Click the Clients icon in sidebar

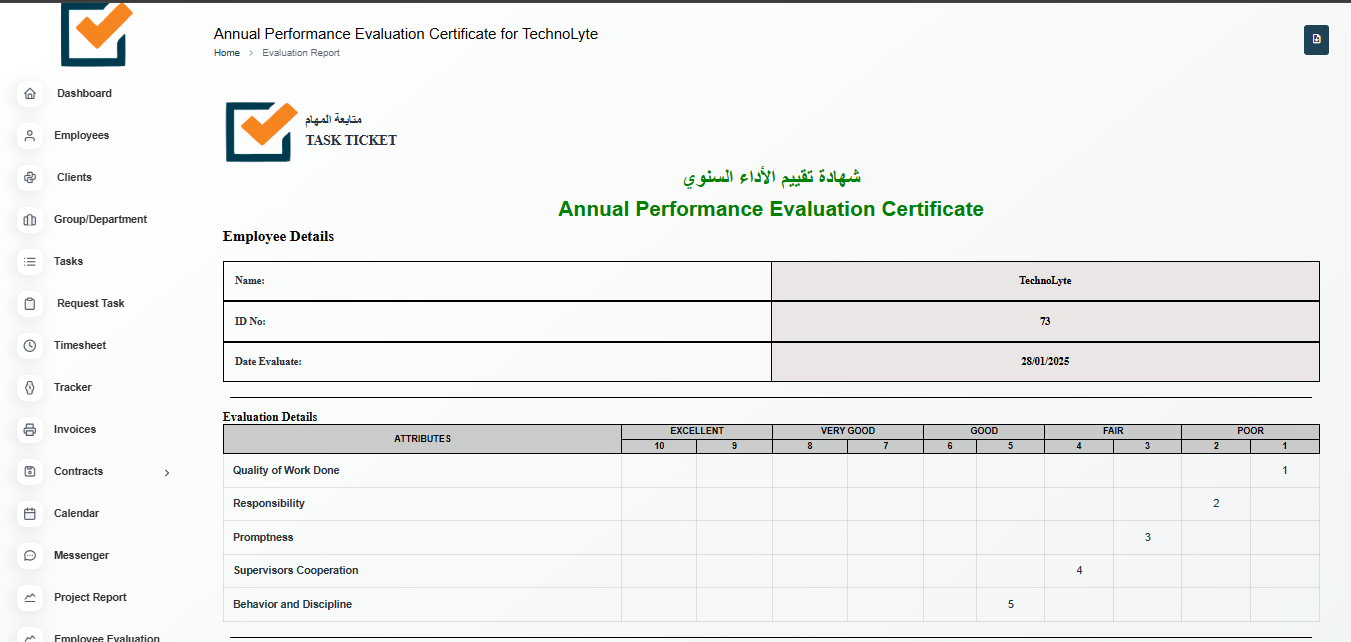30,178
